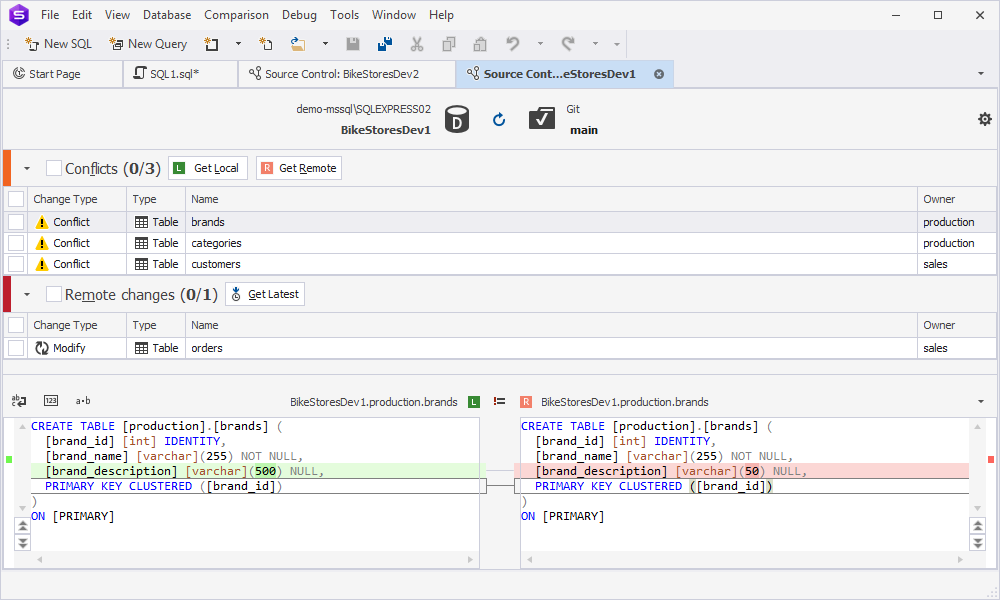Click the Get Latest button
The image size is (1000, 600).
tap(265, 294)
